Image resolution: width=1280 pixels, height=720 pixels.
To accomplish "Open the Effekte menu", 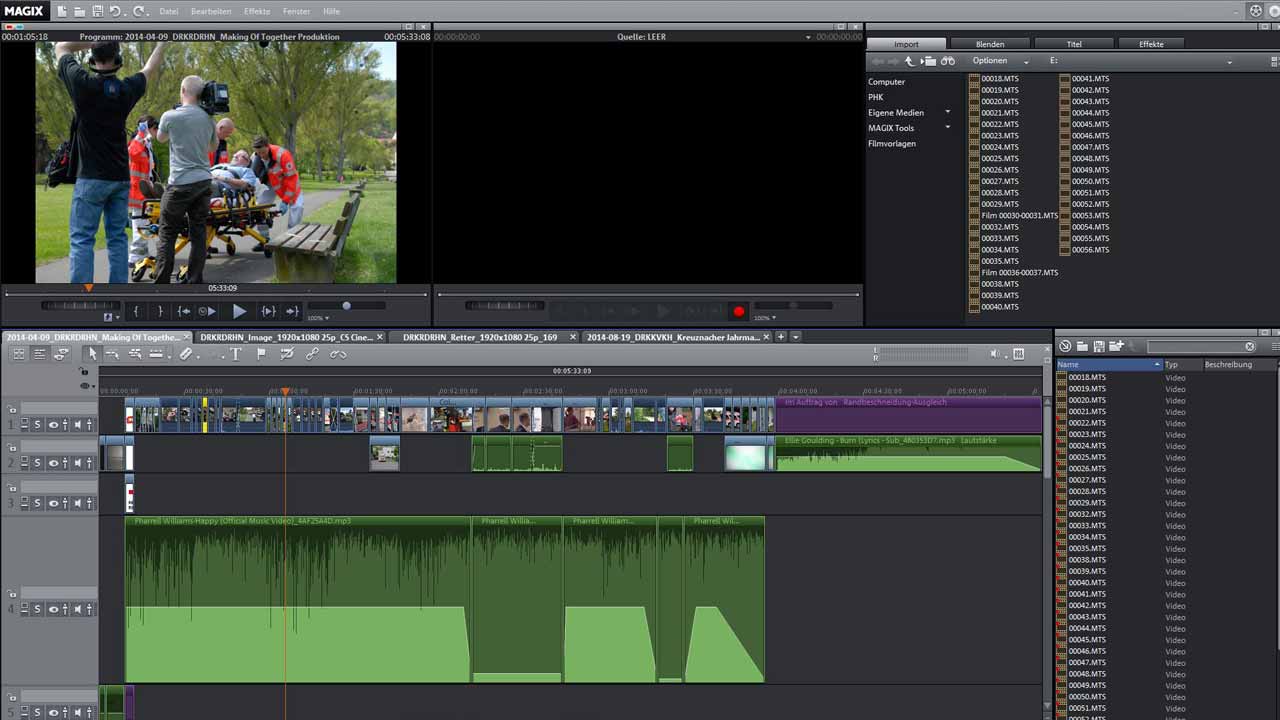I will tap(257, 11).
